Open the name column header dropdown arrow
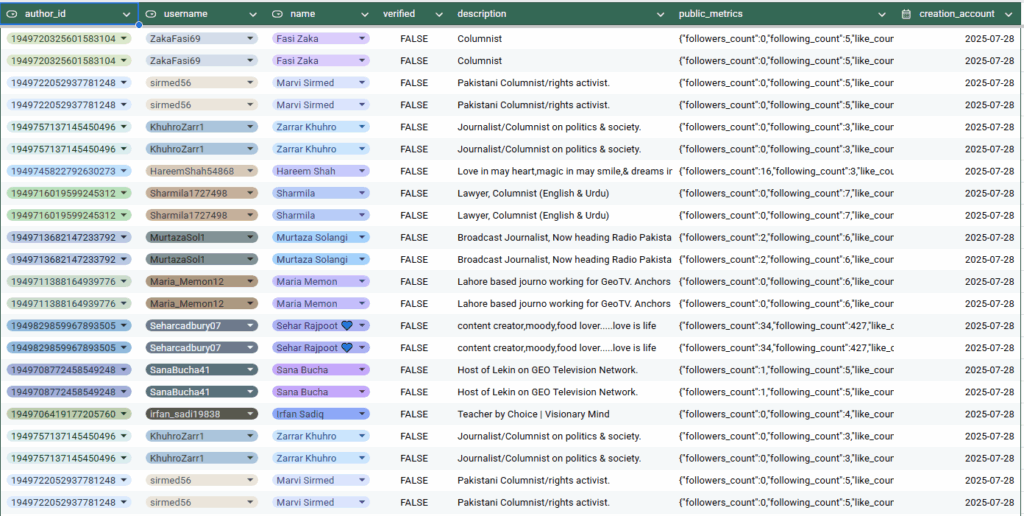This screenshot has width=1024, height=516. pyautogui.click(x=364, y=15)
